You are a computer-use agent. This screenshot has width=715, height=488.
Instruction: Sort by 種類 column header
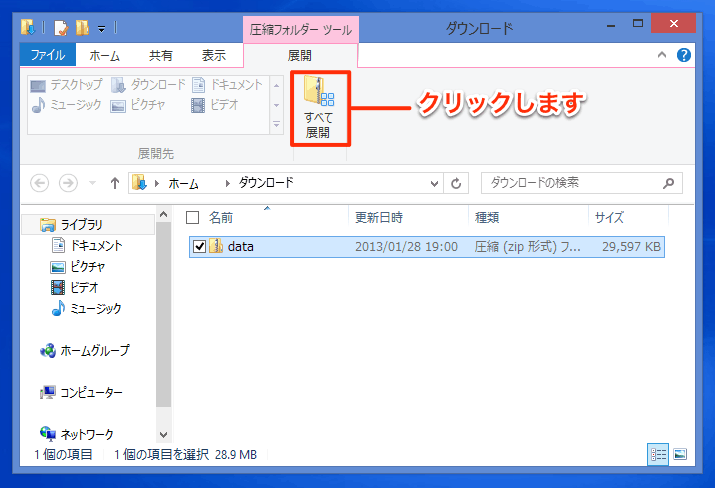pos(487,218)
